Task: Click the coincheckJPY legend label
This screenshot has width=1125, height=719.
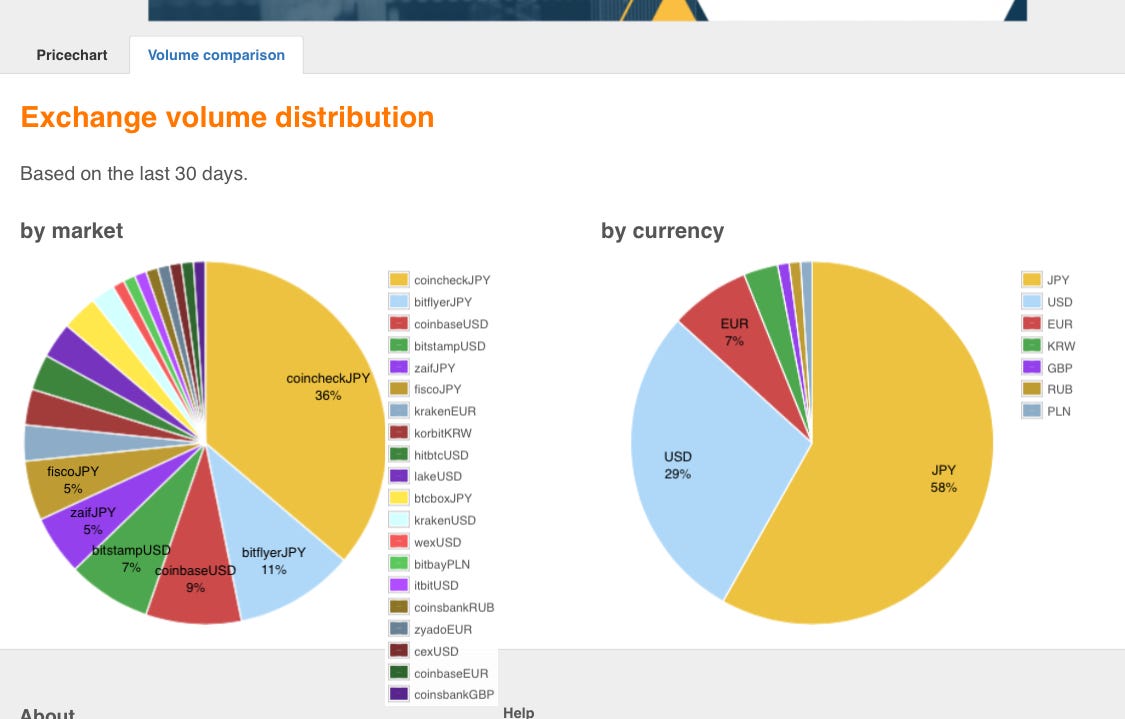Action: pyautogui.click(x=451, y=280)
